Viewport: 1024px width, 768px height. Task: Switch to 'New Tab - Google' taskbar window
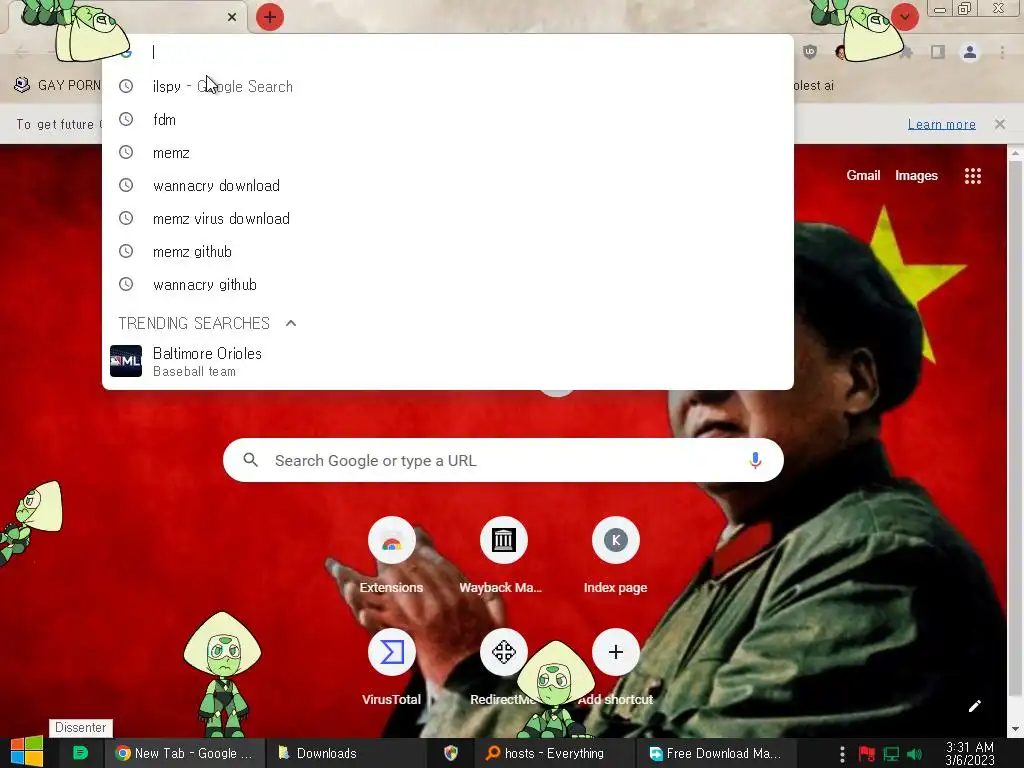point(185,753)
